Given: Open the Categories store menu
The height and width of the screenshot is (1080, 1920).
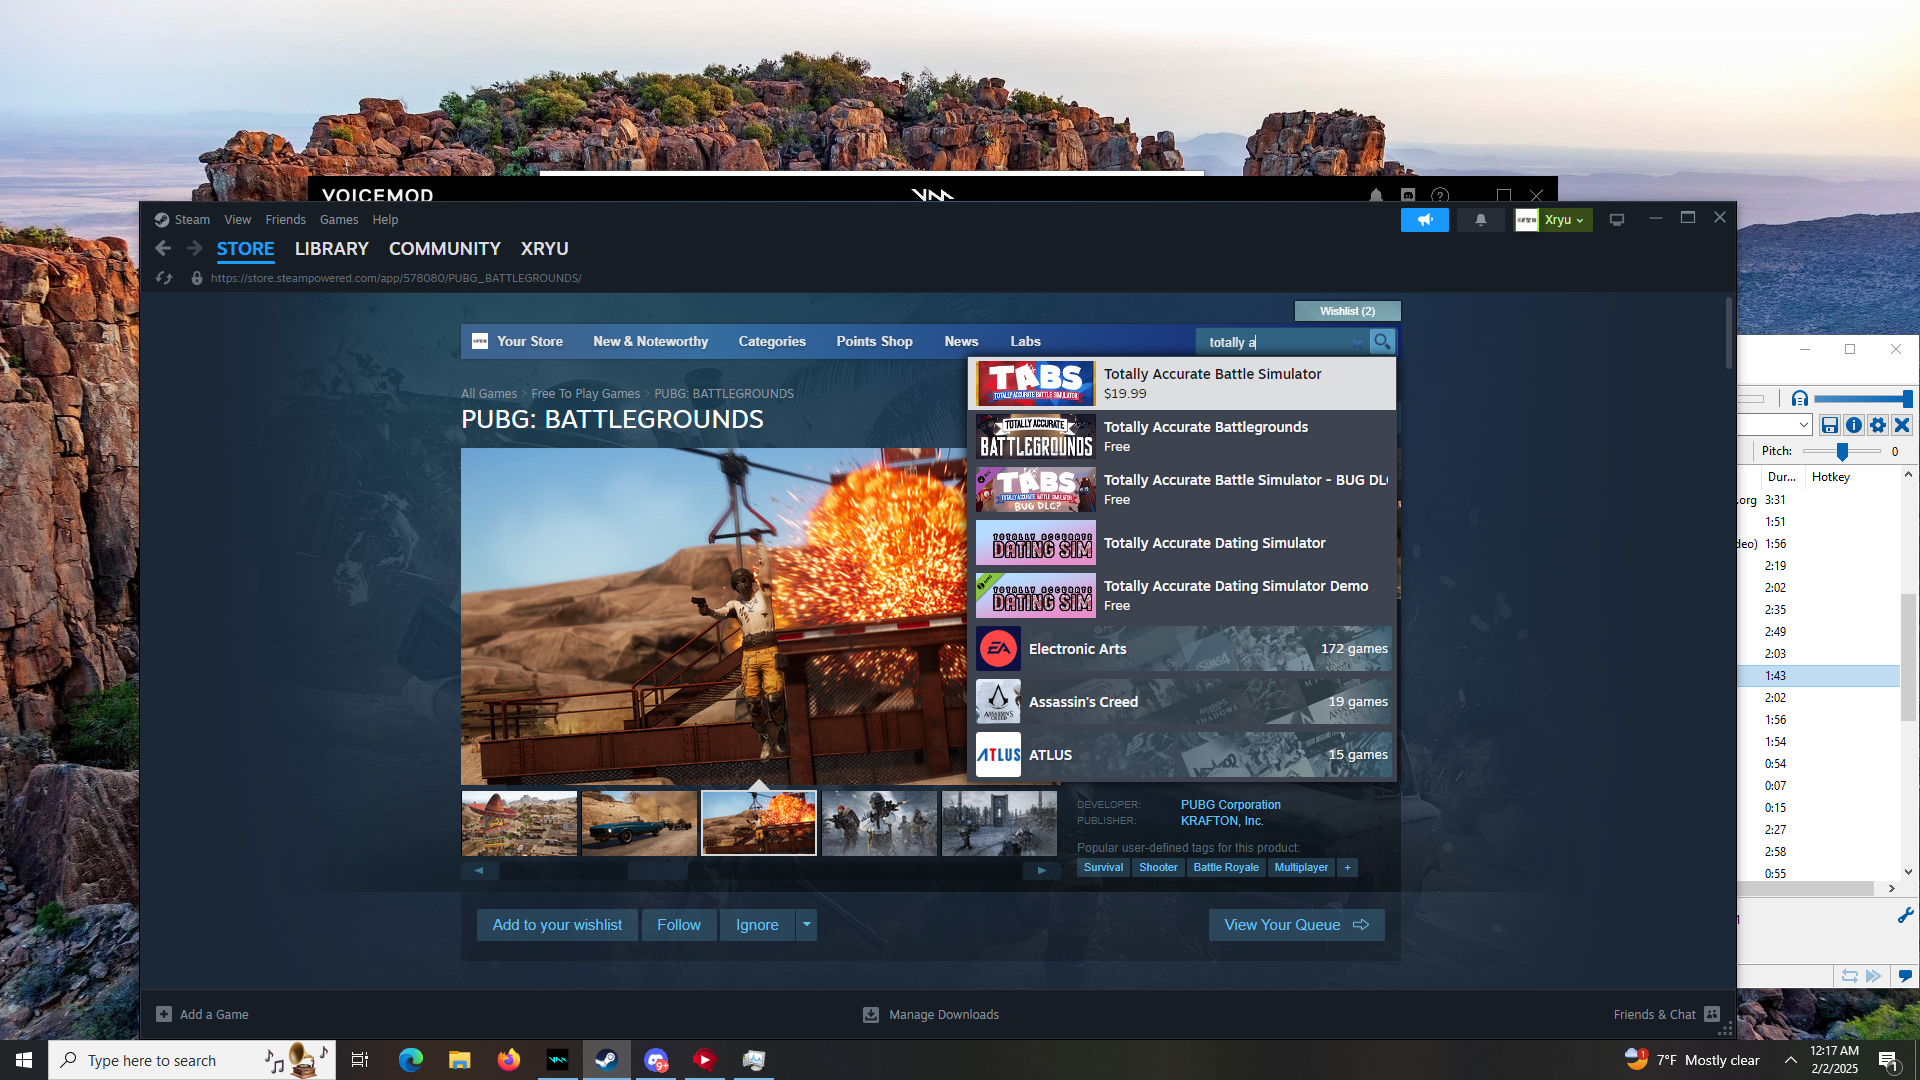Looking at the screenshot, I should coord(771,342).
